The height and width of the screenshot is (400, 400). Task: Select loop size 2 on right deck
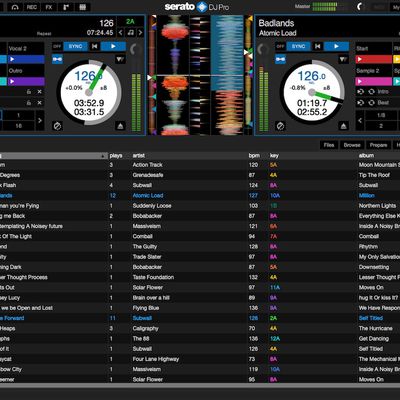tap(381, 126)
